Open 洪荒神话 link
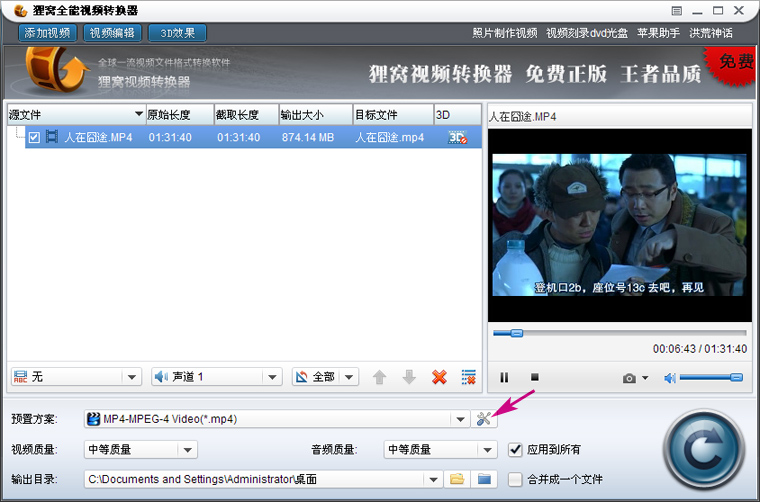760x502 pixels. click(711, 33)
